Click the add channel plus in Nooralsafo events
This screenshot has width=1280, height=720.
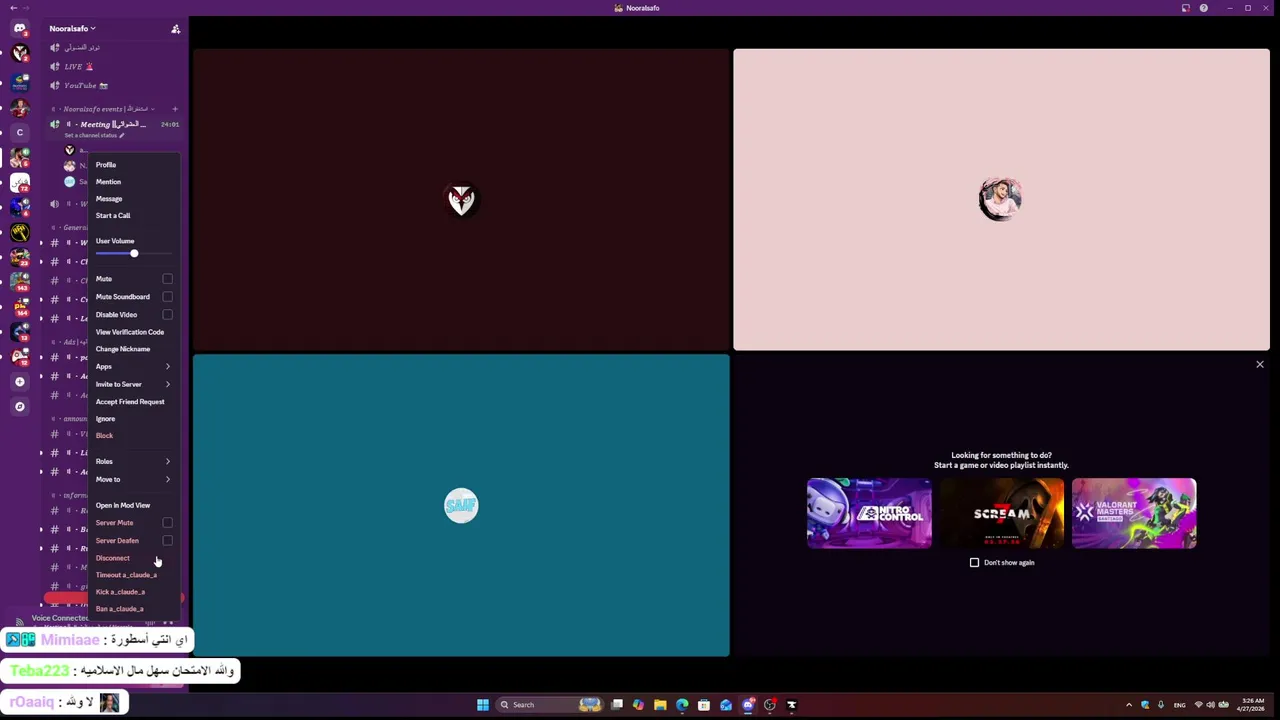point(174,109)
